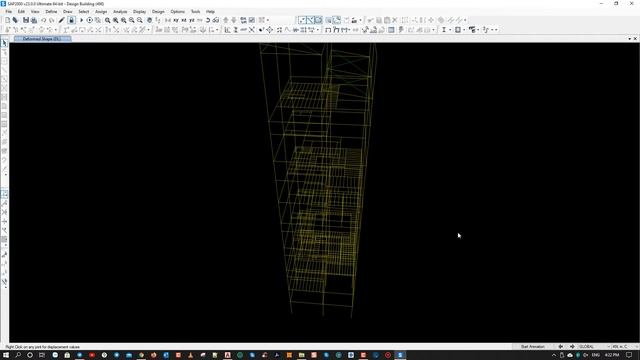640x360 pixels.
Task: Open the Define menu
Action: pos(51,11)
